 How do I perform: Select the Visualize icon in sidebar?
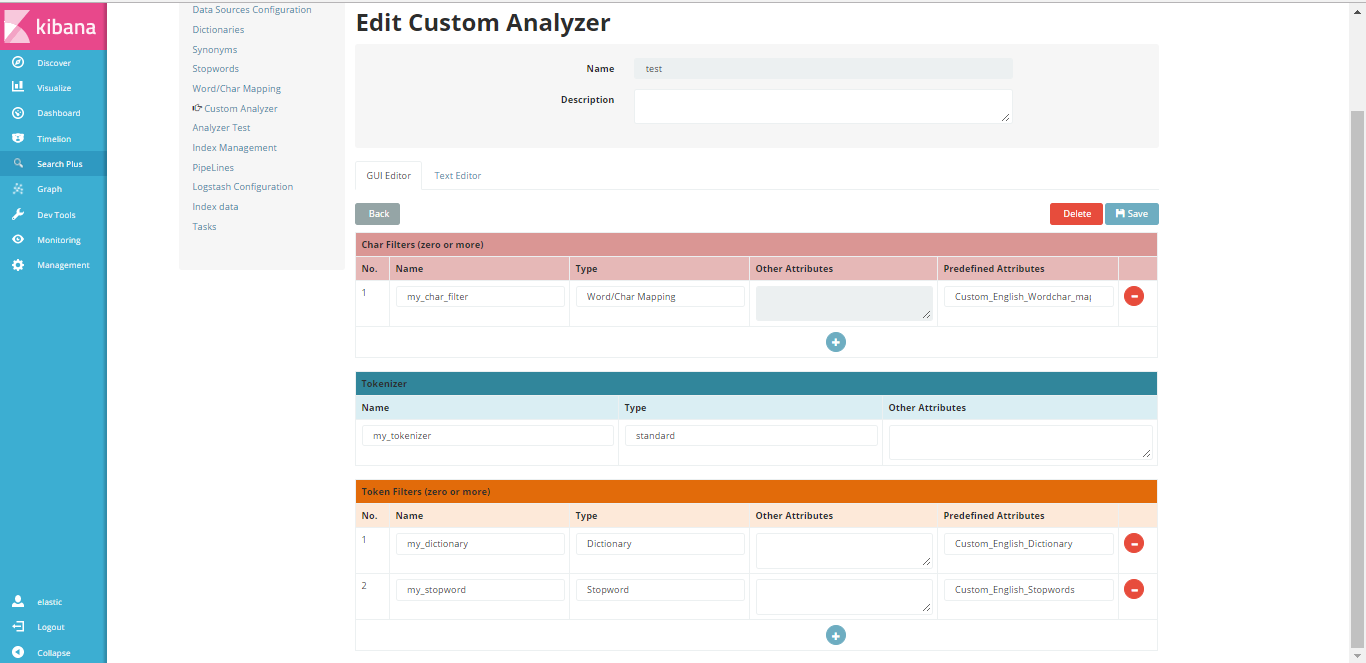18,87
